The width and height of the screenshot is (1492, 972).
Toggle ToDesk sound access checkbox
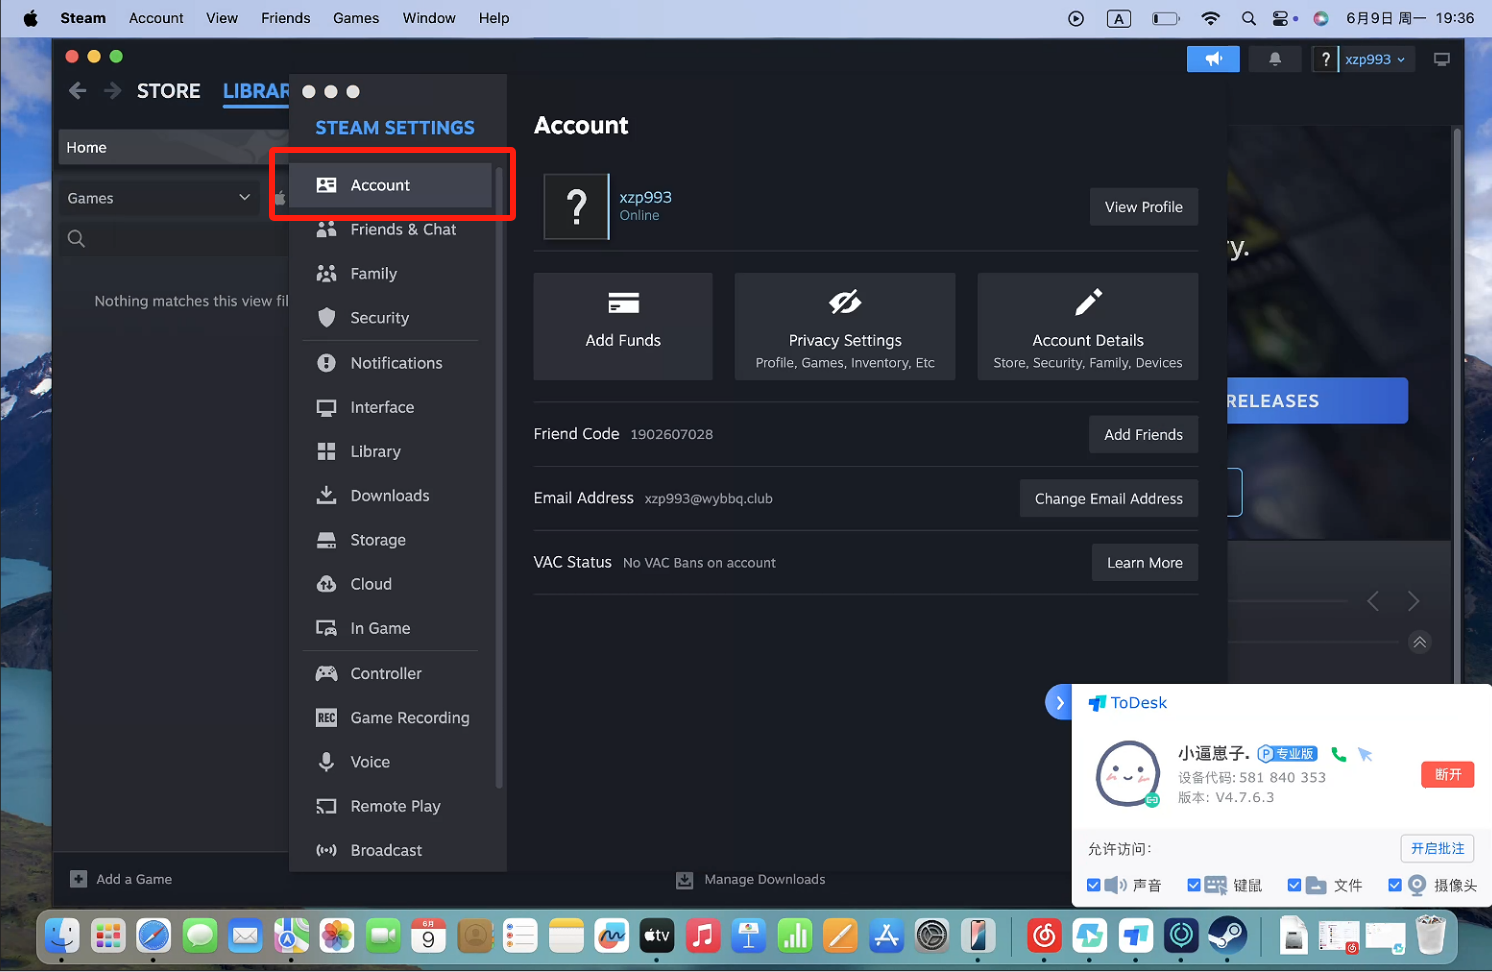pyautogui.click(x=1094, y=885)
